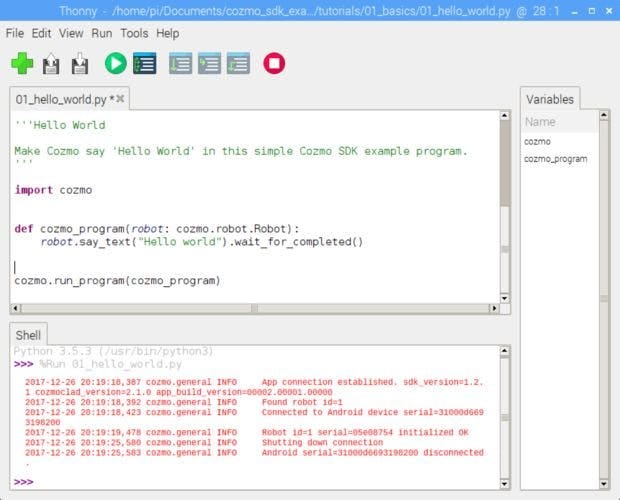
Task: Click 'Python 3.5.3' shell header text
Action: pyautogui.click(x=113, y=351)
